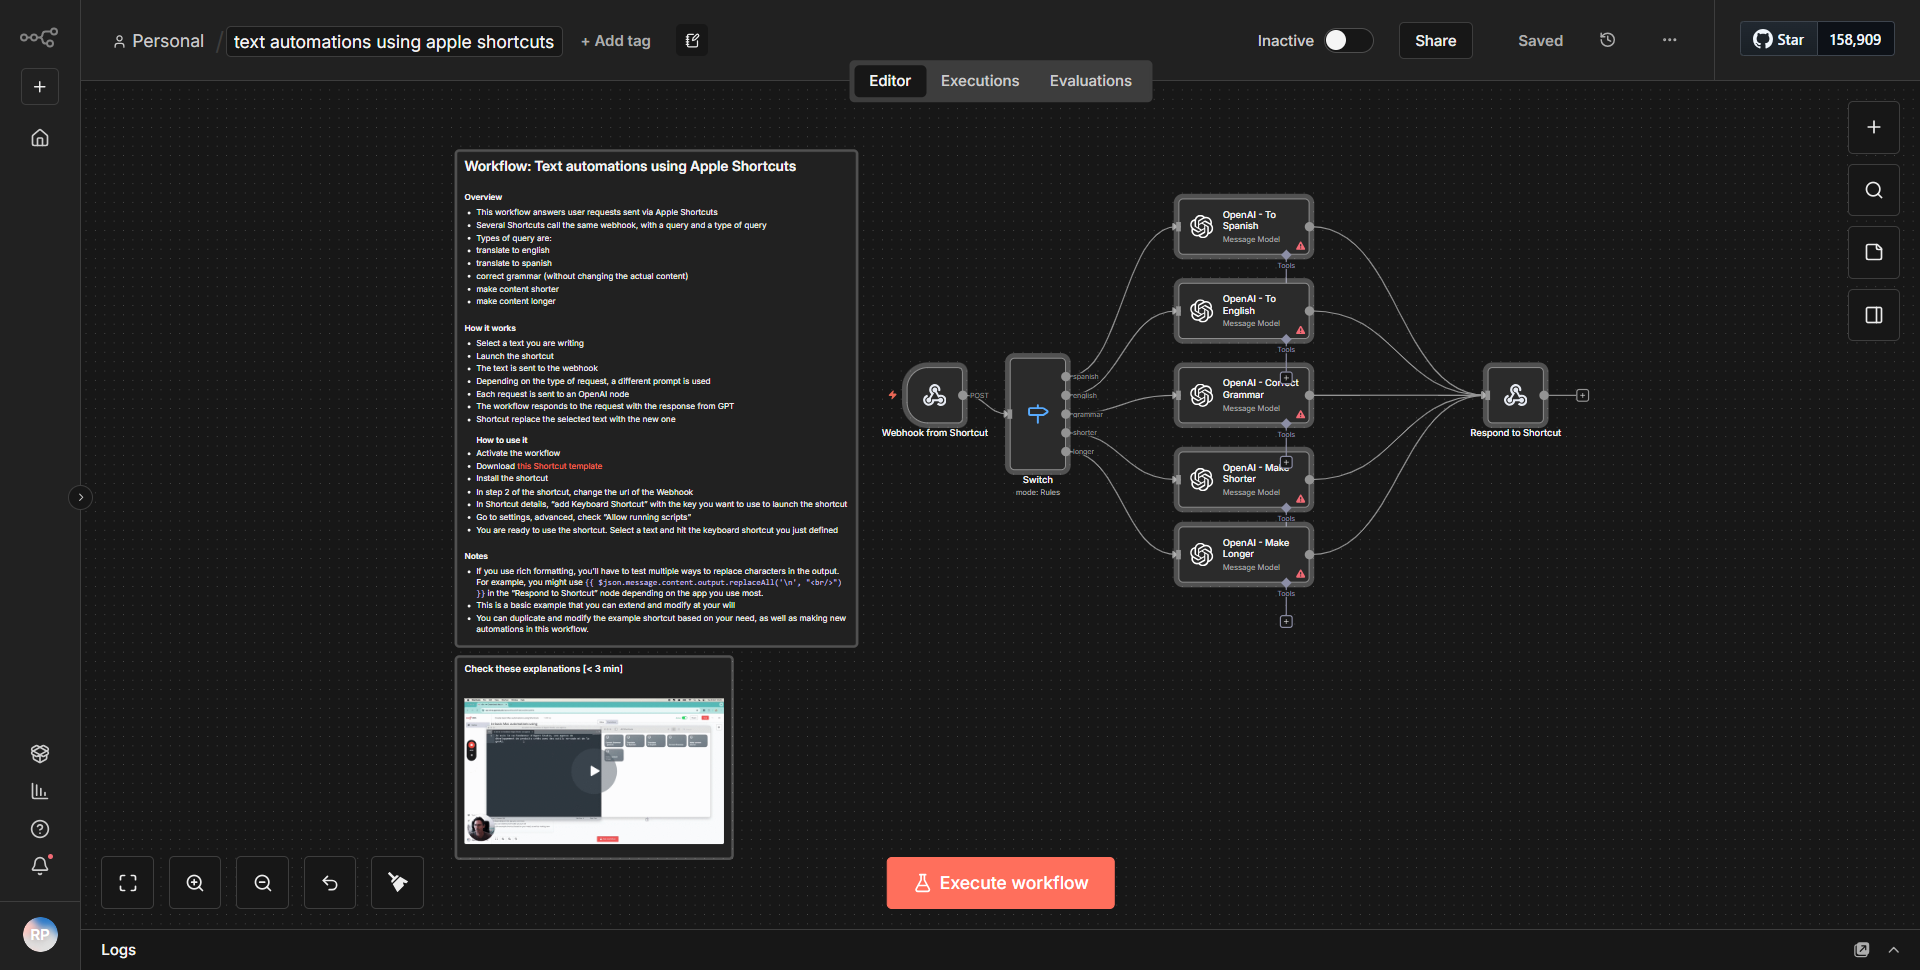The height and width of the screenshot is (970, 1920).
Task: Open the Home overview icon
Action: [40, 138]
